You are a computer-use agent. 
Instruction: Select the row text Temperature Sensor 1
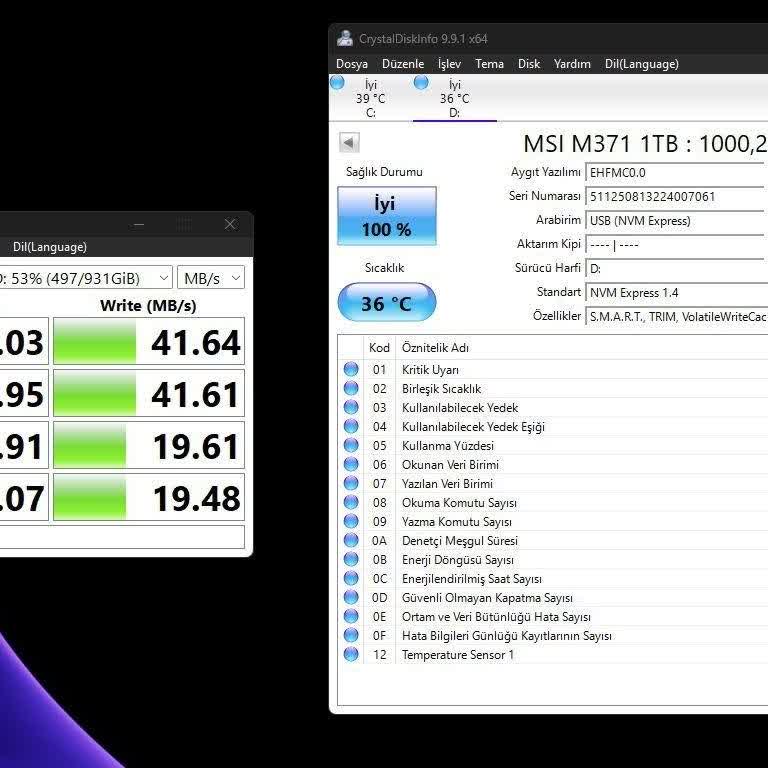pyautogui.click(x=458, y=655)
